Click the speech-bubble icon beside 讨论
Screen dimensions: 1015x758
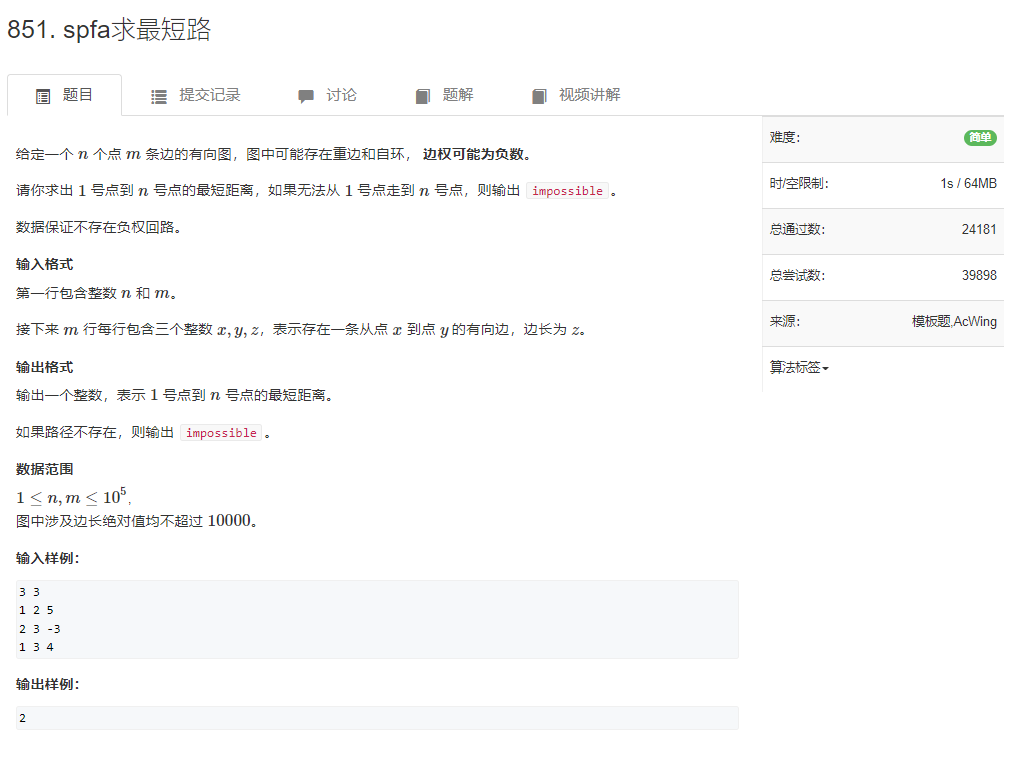coord(306,96)
